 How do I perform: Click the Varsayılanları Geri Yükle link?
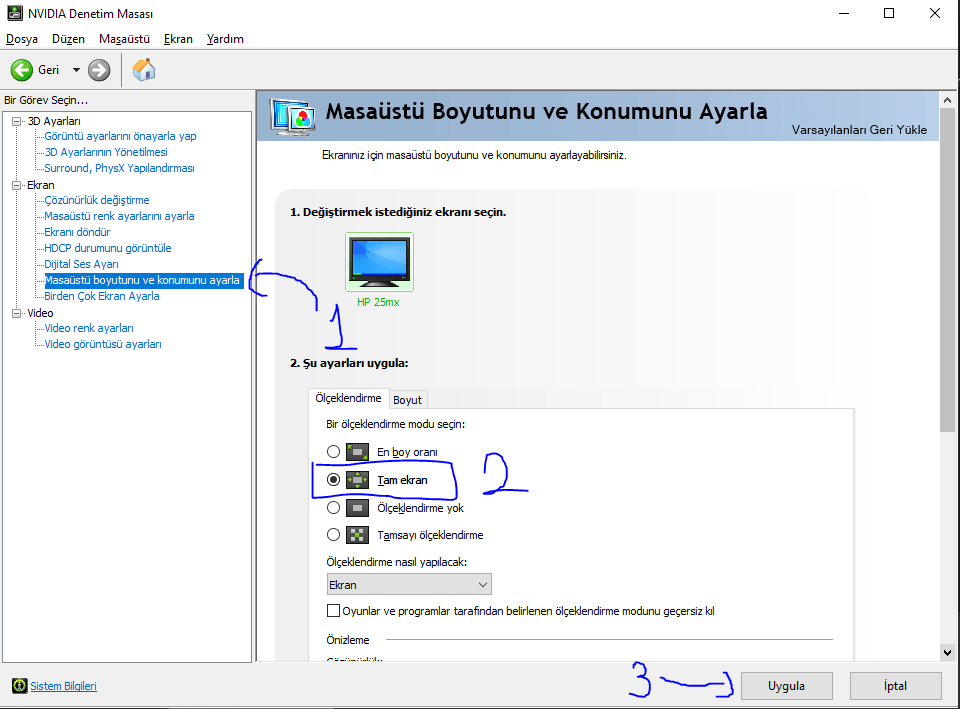(859, 130)
